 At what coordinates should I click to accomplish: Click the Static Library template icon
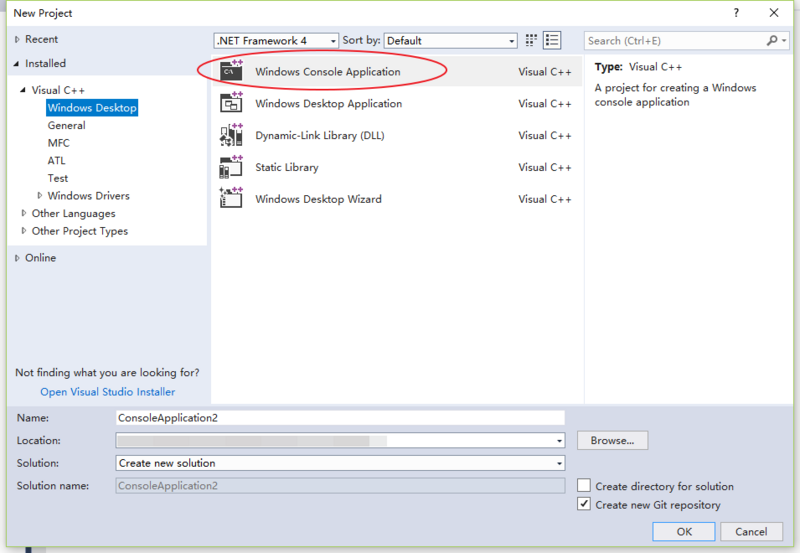pyautogui.click(x=231, y=167)
